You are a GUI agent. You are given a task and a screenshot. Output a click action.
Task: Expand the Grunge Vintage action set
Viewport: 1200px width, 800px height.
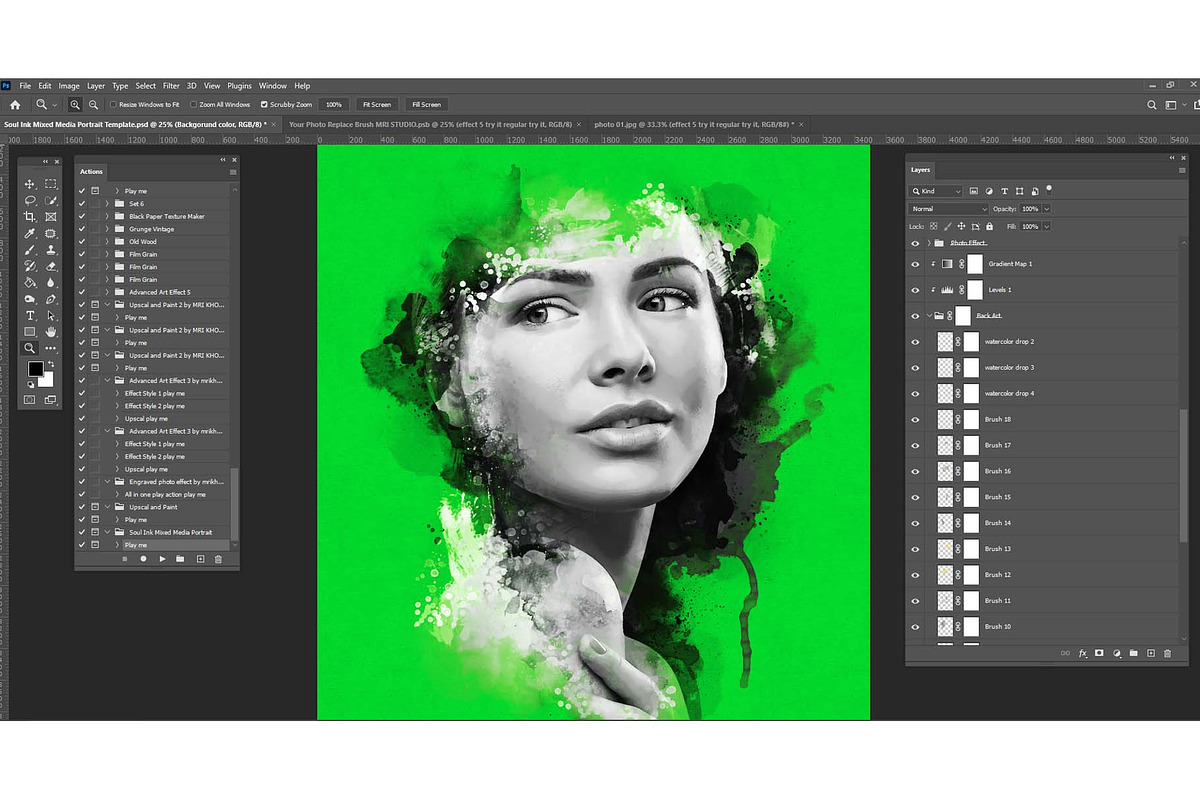coord(107,229)
